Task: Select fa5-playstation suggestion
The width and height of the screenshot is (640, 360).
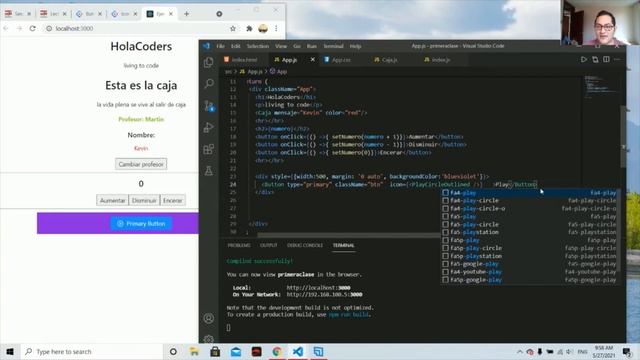Action: 530,232
